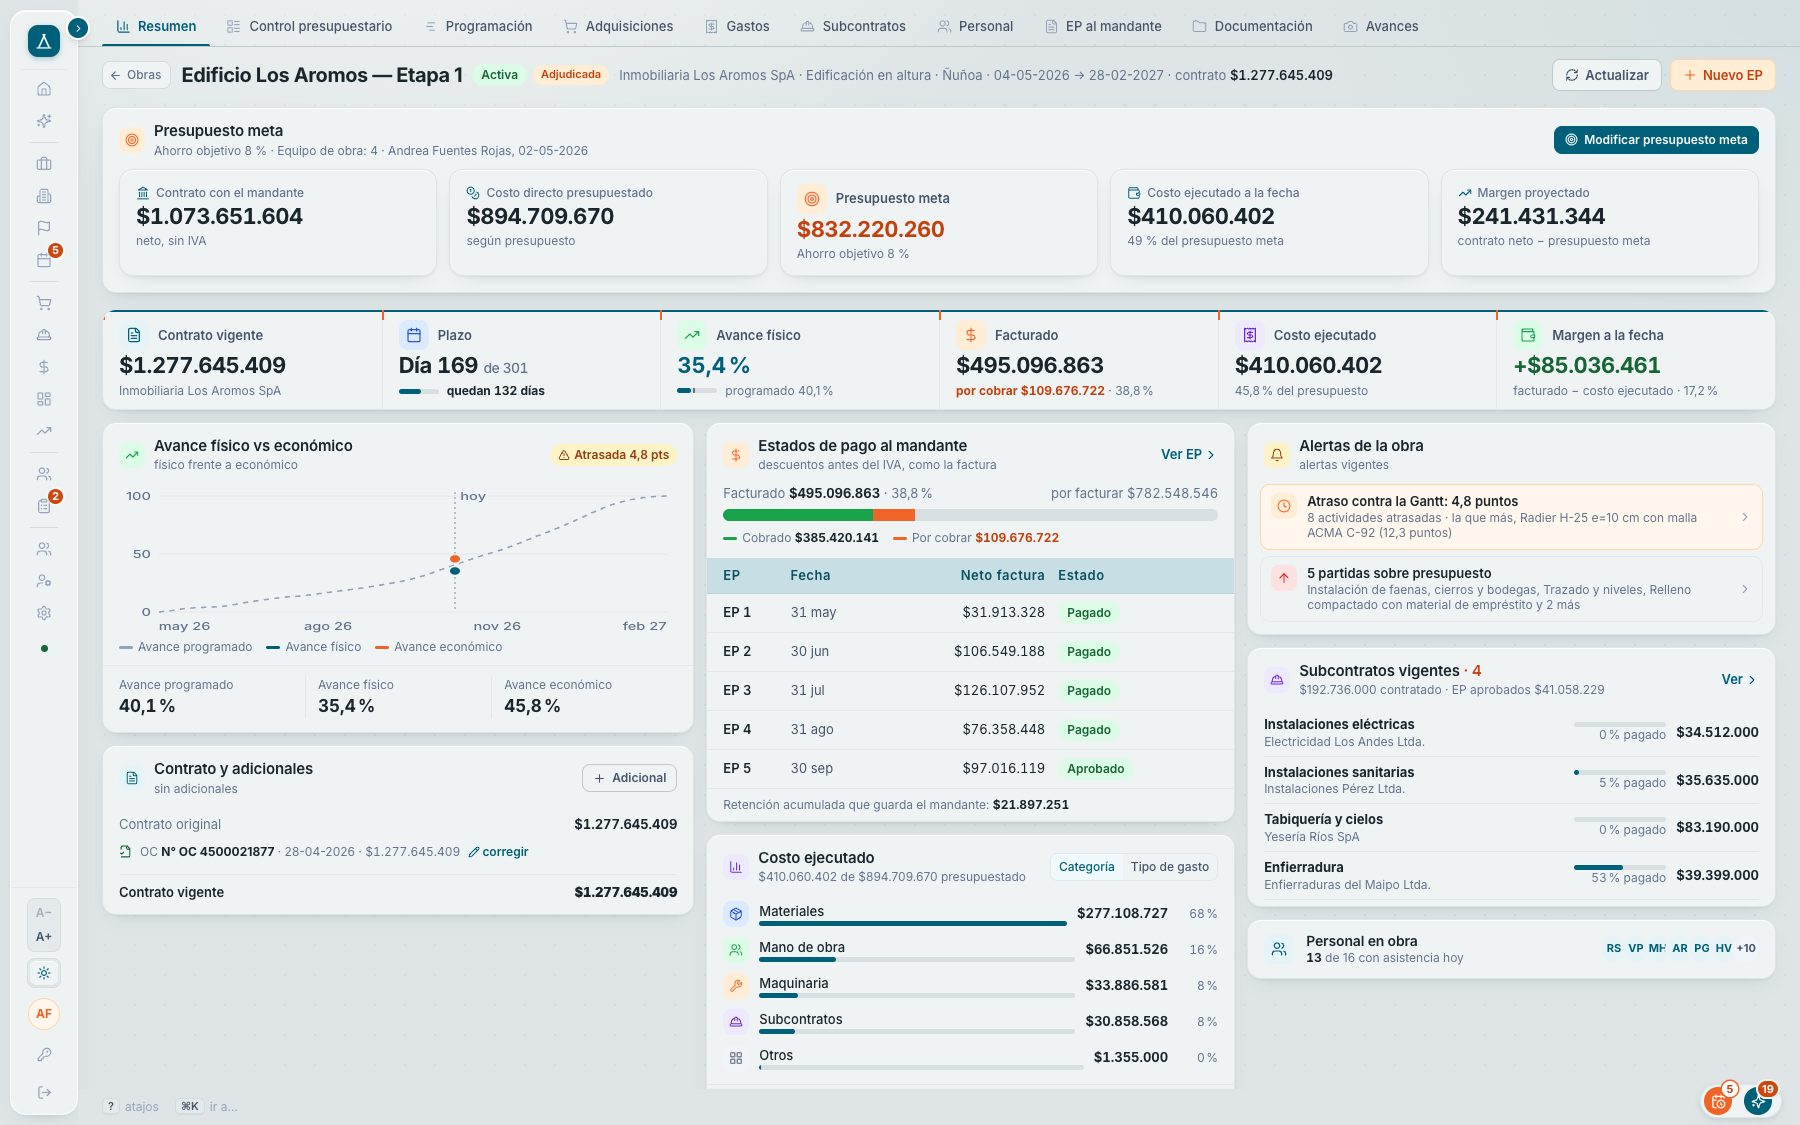Open the Subcontratos tab
This screenshot has width=1800, height=1125.
tap(853, 27)
